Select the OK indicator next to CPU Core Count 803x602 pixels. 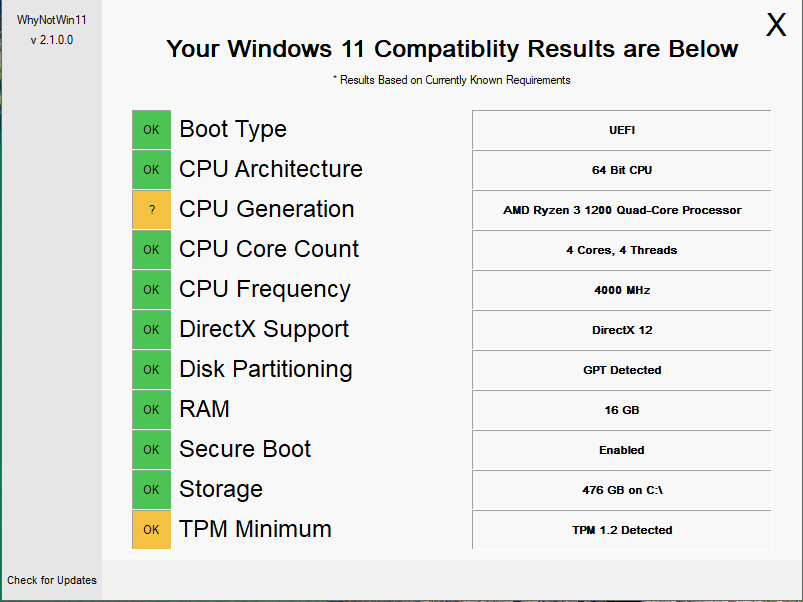click(x=152, y=249)
